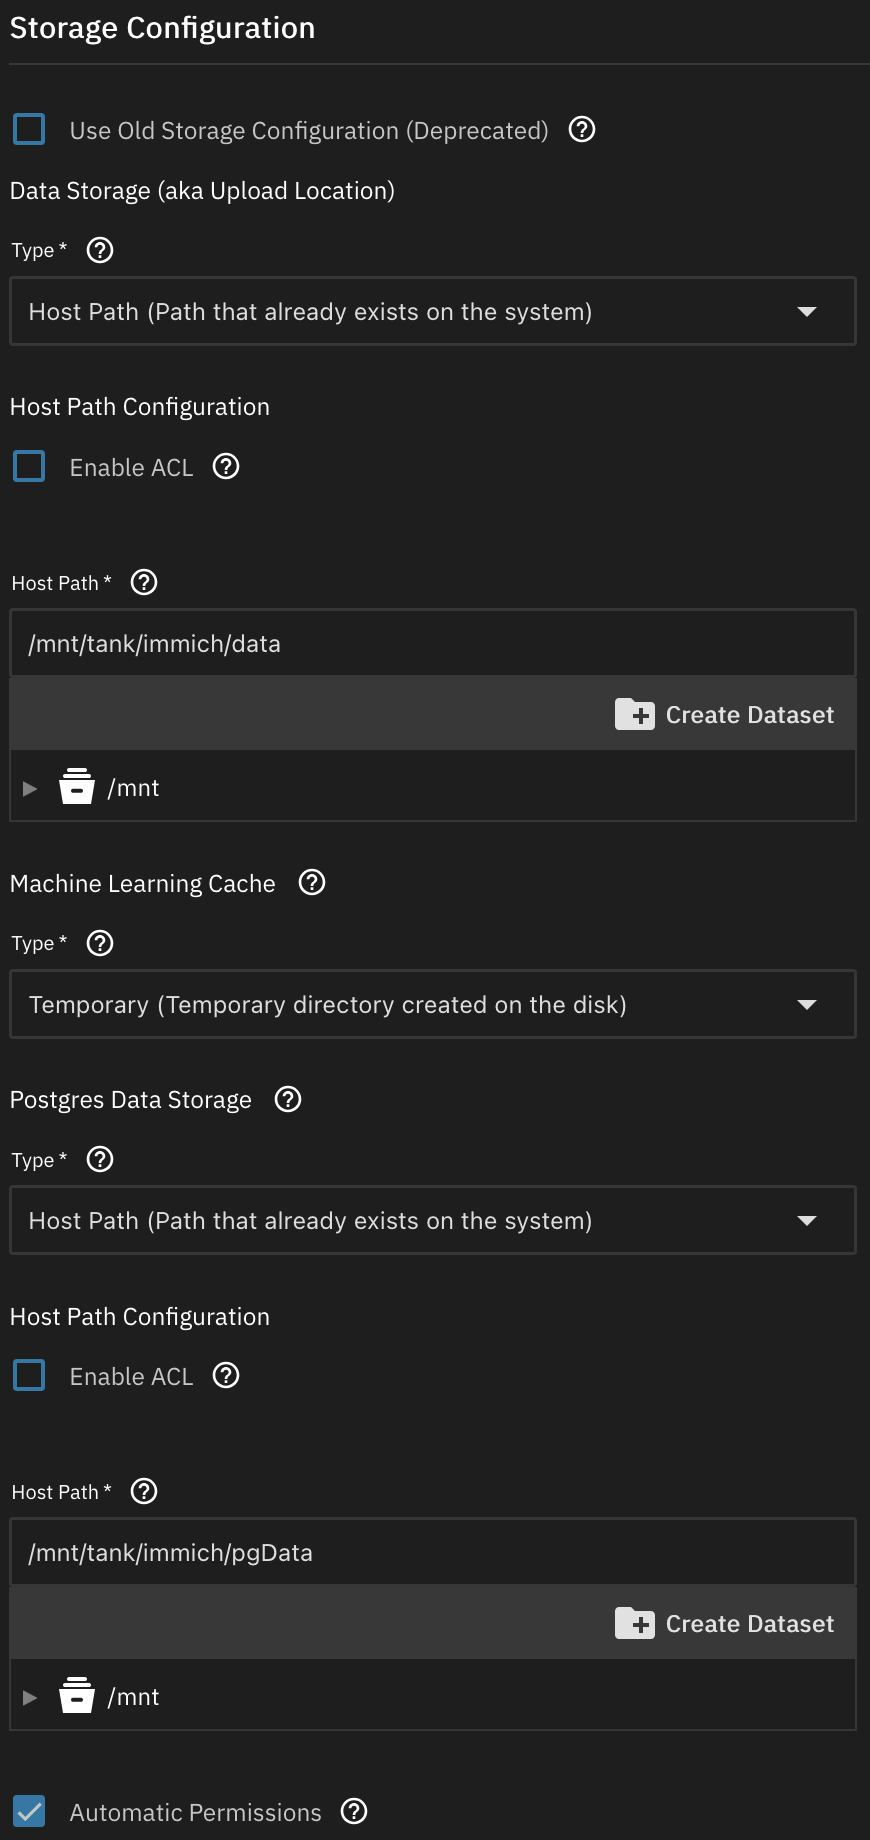Expand the /mnt directory tree for Data Storage

pos(30,787)
